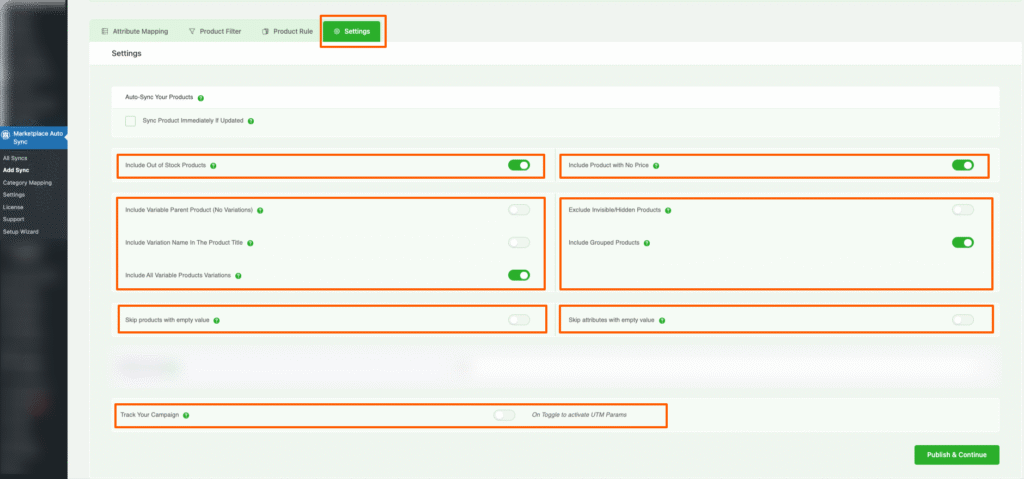Enable Skip products with empty value
1024x479 pixels.
[x=519, y=320]
